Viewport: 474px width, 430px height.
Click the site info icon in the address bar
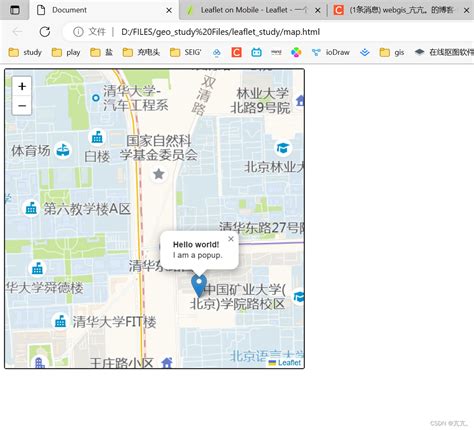point(78,32)
